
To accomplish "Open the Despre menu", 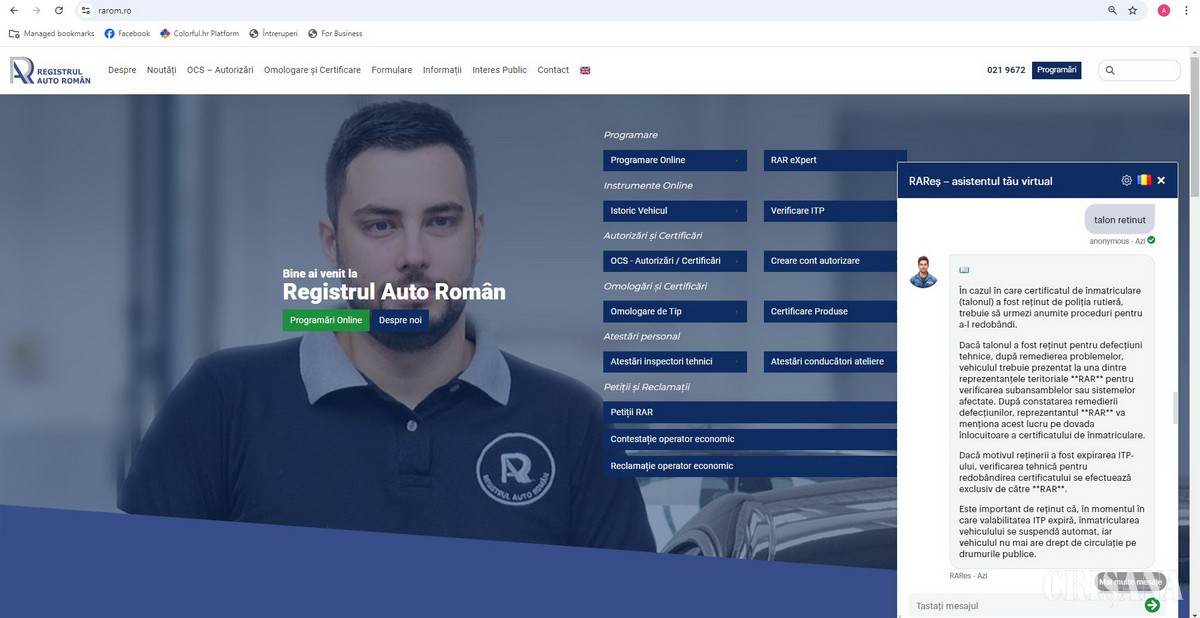I will pyautogui.click(x=122, y=70).
